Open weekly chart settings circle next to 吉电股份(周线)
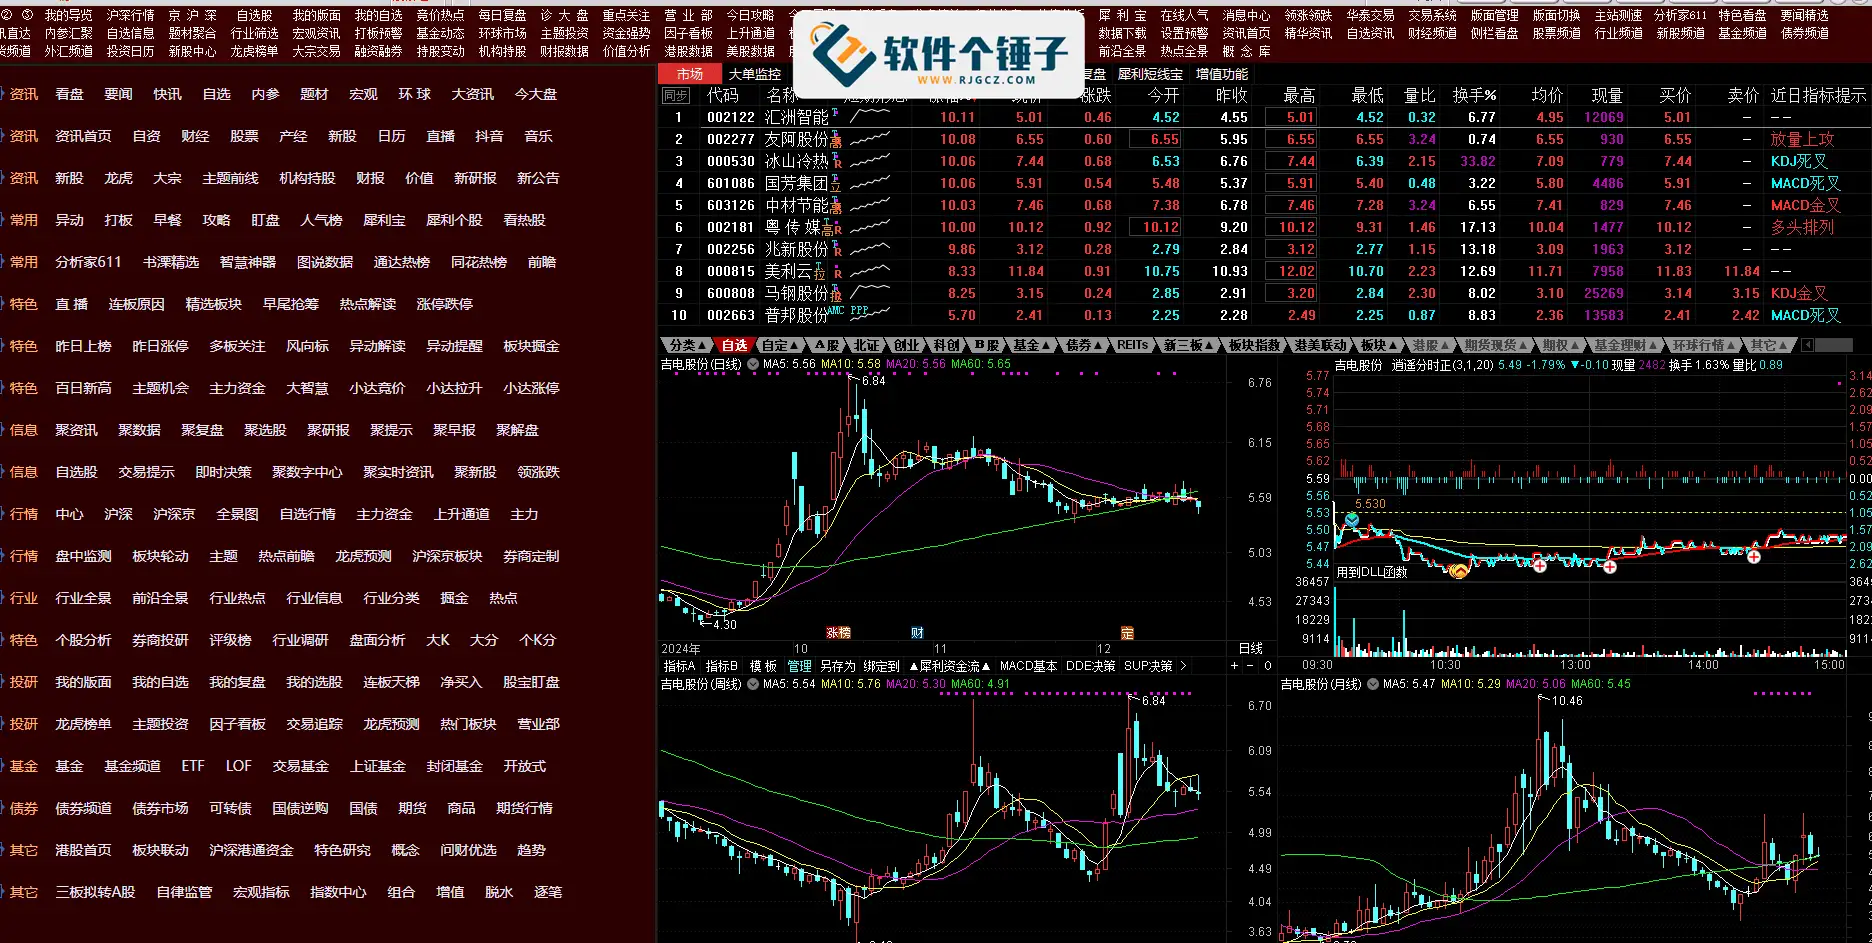The height and width of the screenshot is (943, 1872). point(752,685)
